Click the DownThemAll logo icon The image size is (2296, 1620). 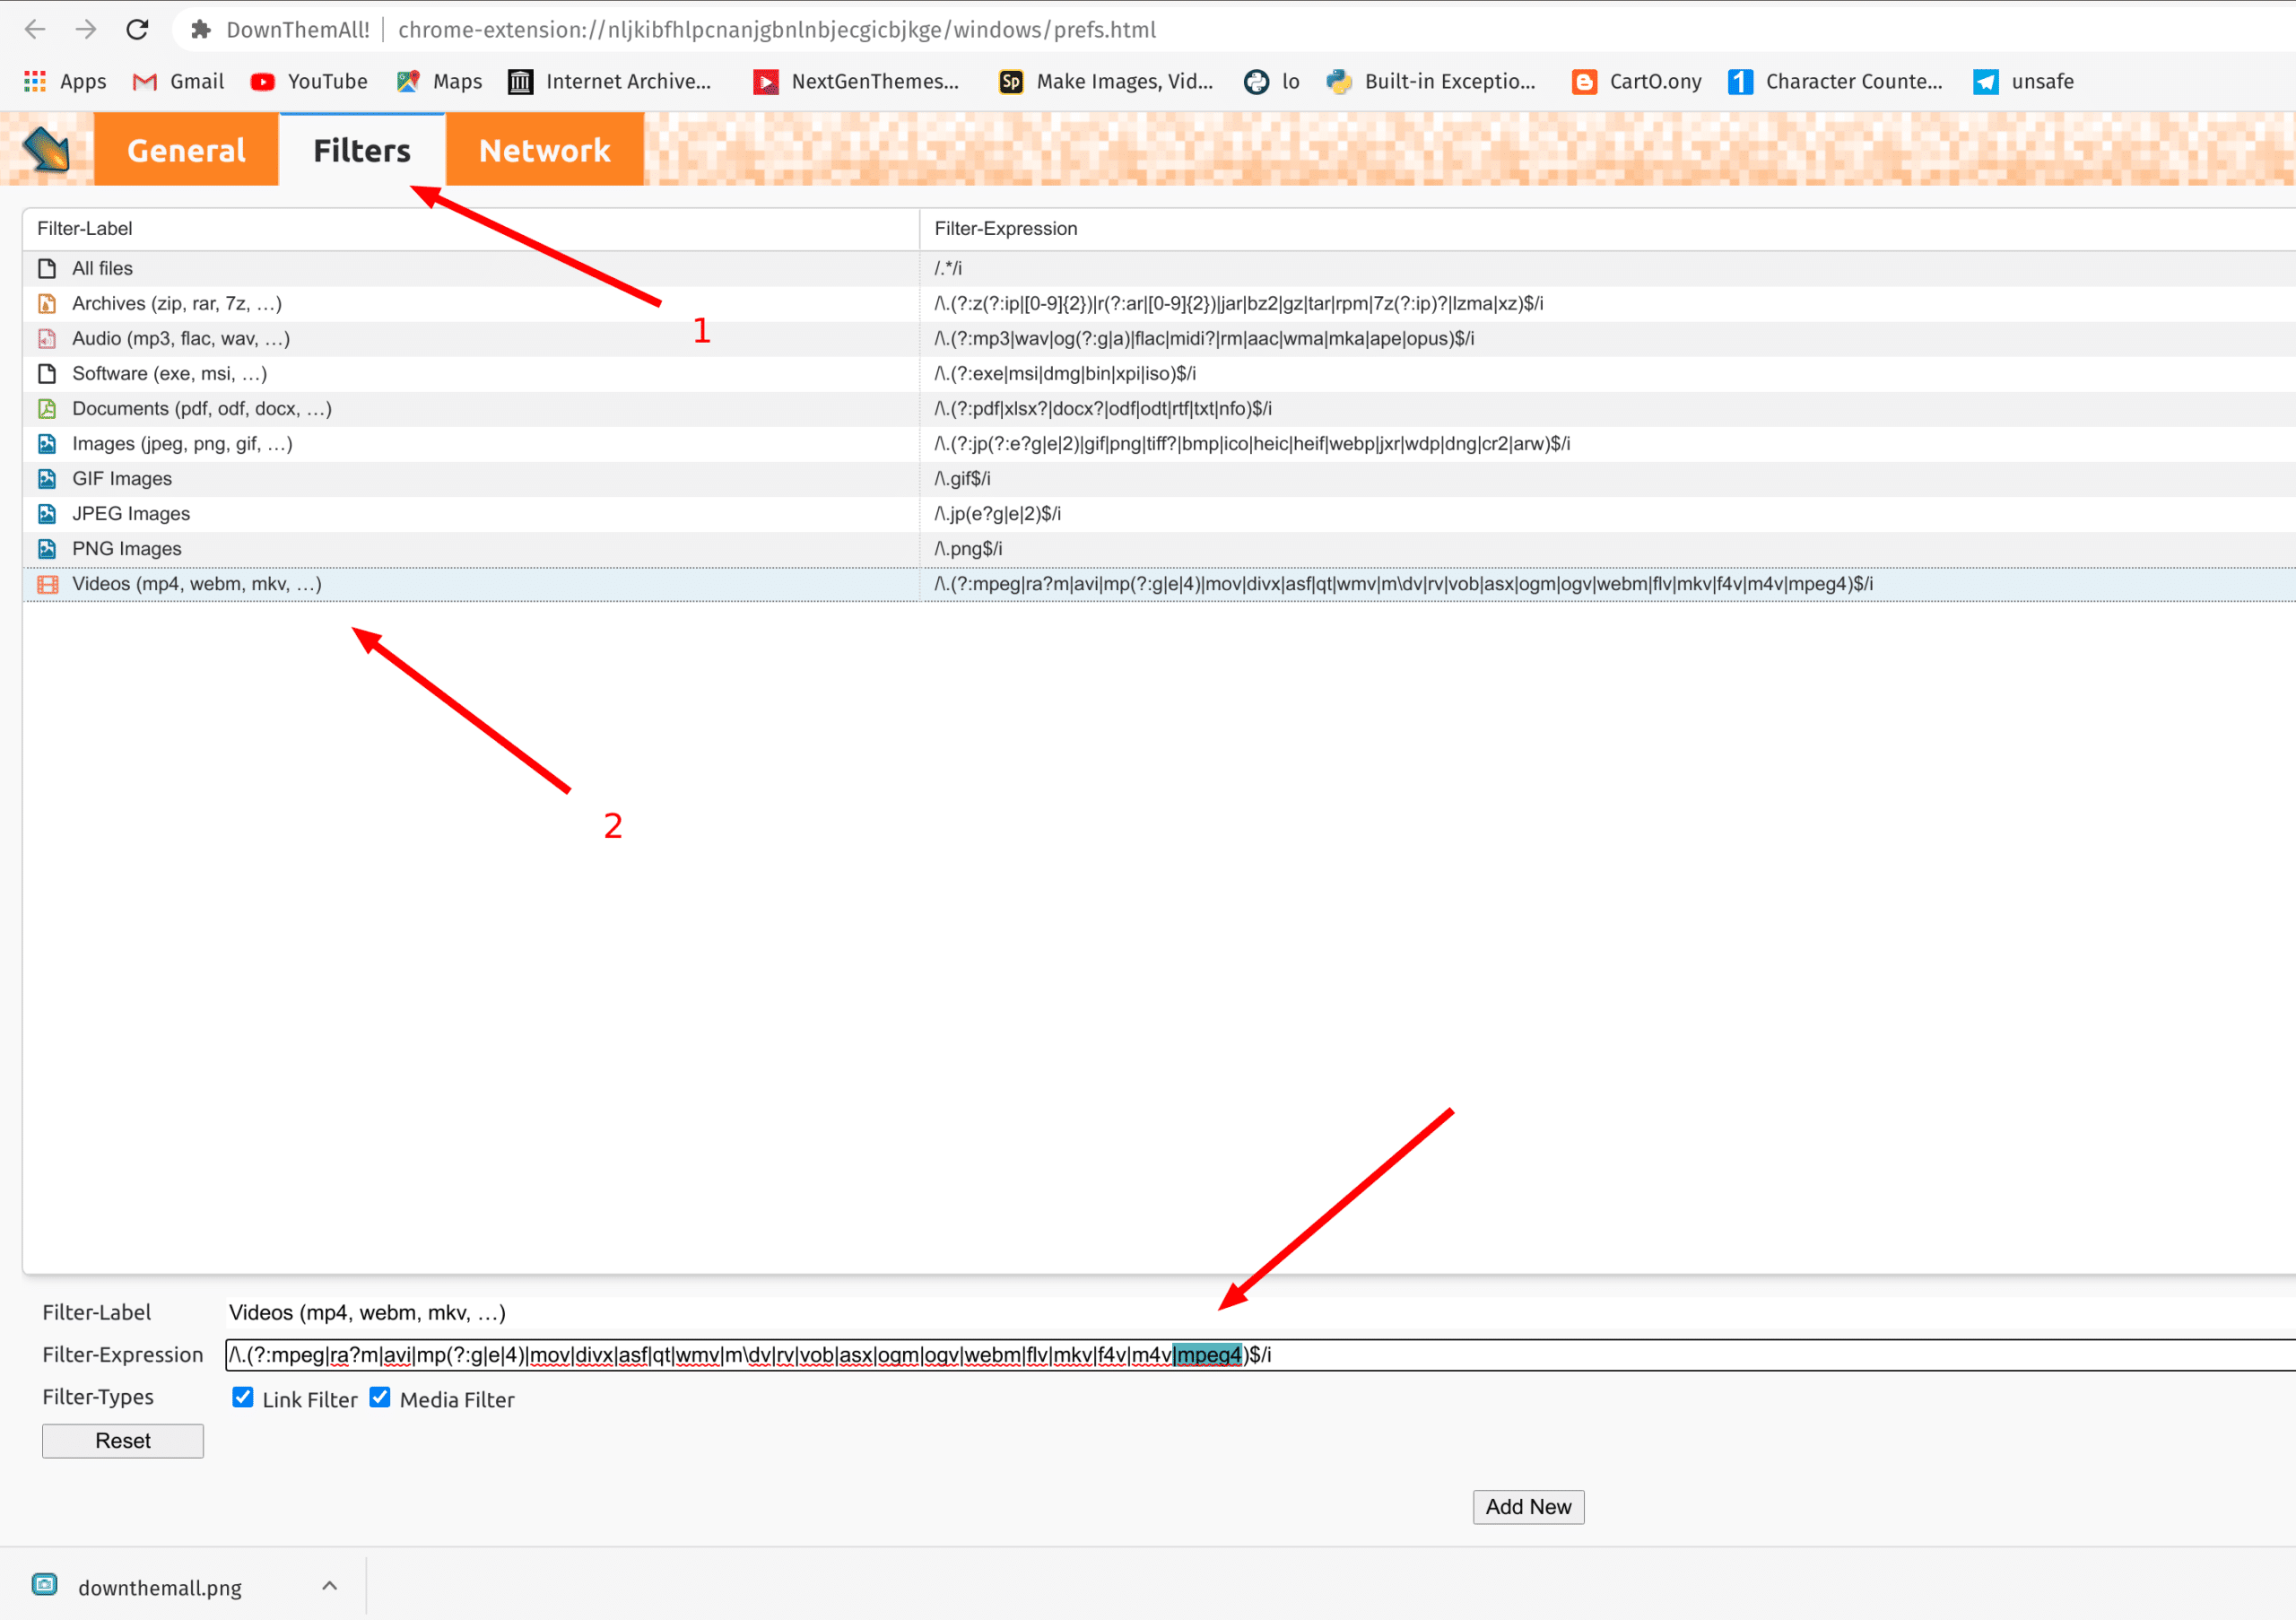tap(47, 150)
